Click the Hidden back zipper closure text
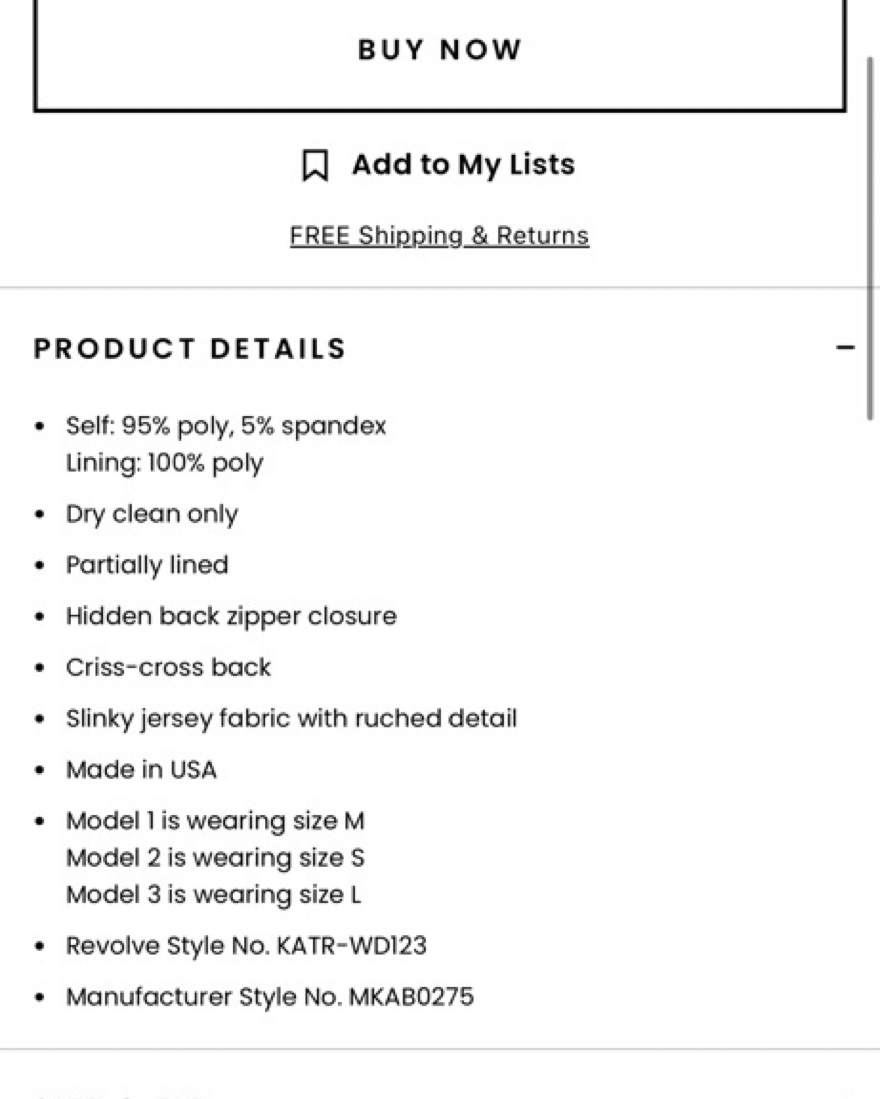The image size is (880, 1099). point(231,616)
